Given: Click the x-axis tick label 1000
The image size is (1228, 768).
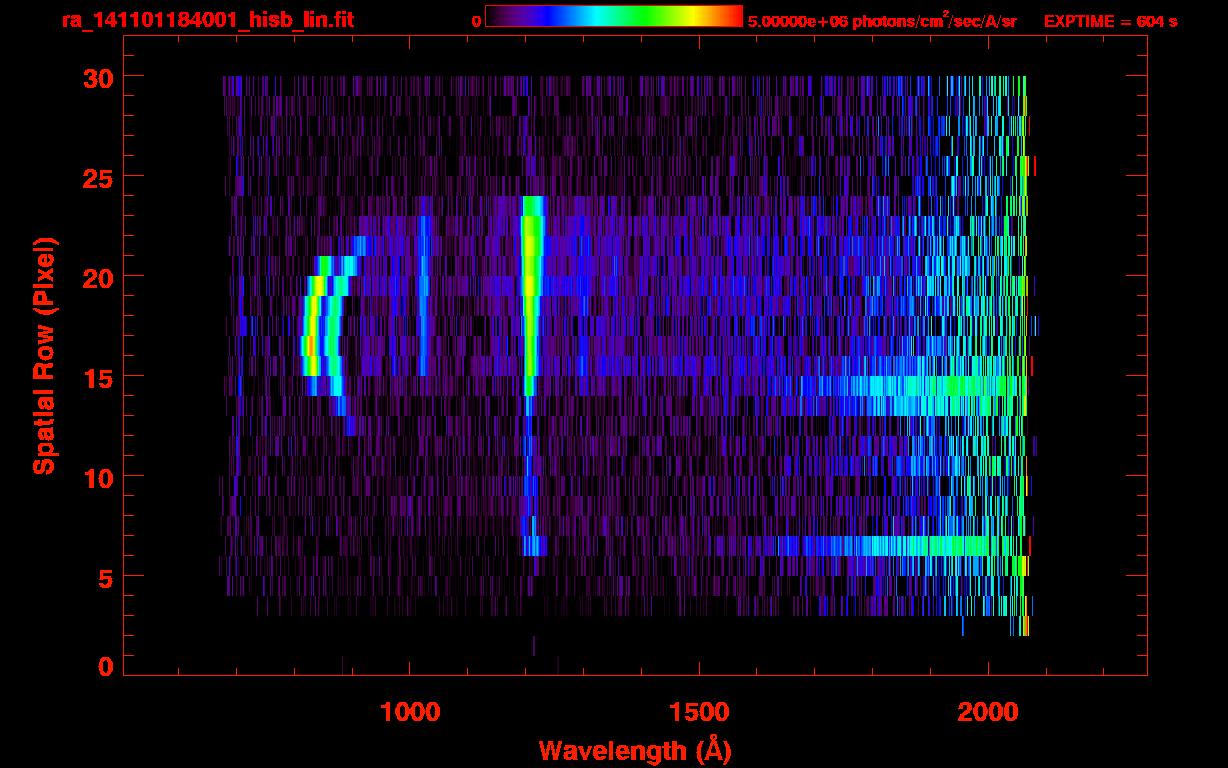Looking at the screenshot, I should tap(410, 712).
